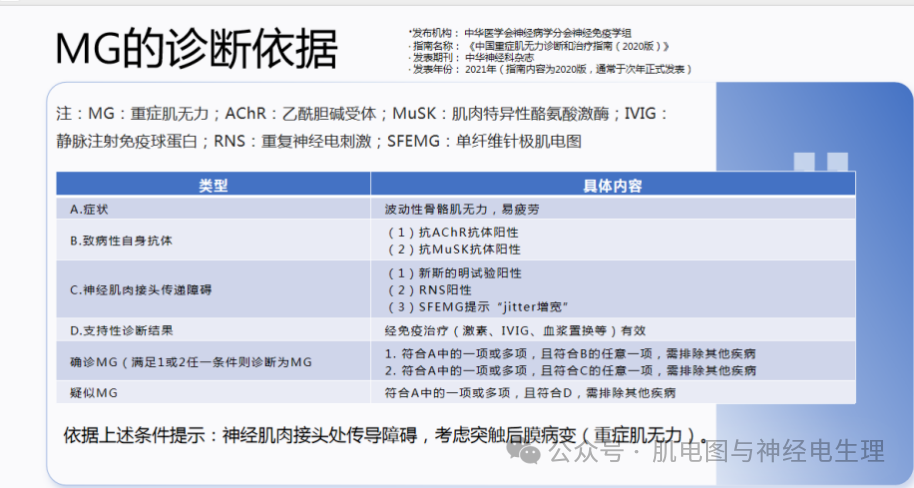914x488 pixels.
Task: Select the '具体内容' table column header
Action: [x=612, y=185]
